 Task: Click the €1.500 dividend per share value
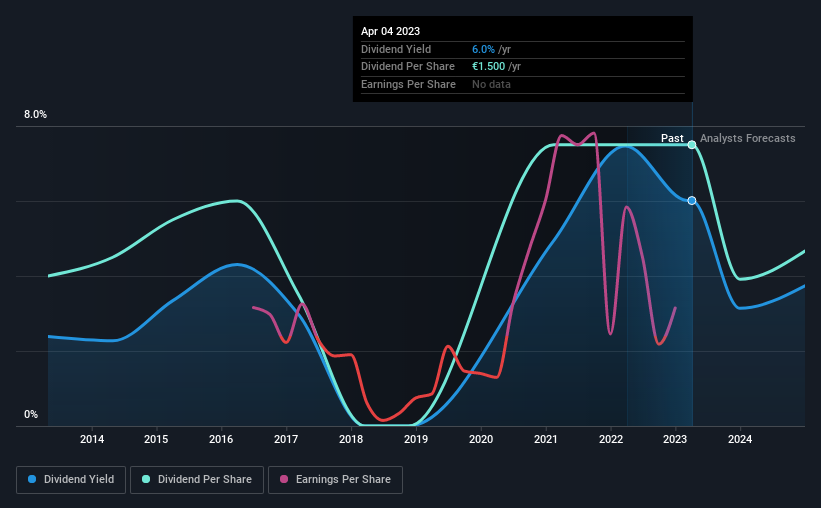pyautogui.click(x=489, y=67)
